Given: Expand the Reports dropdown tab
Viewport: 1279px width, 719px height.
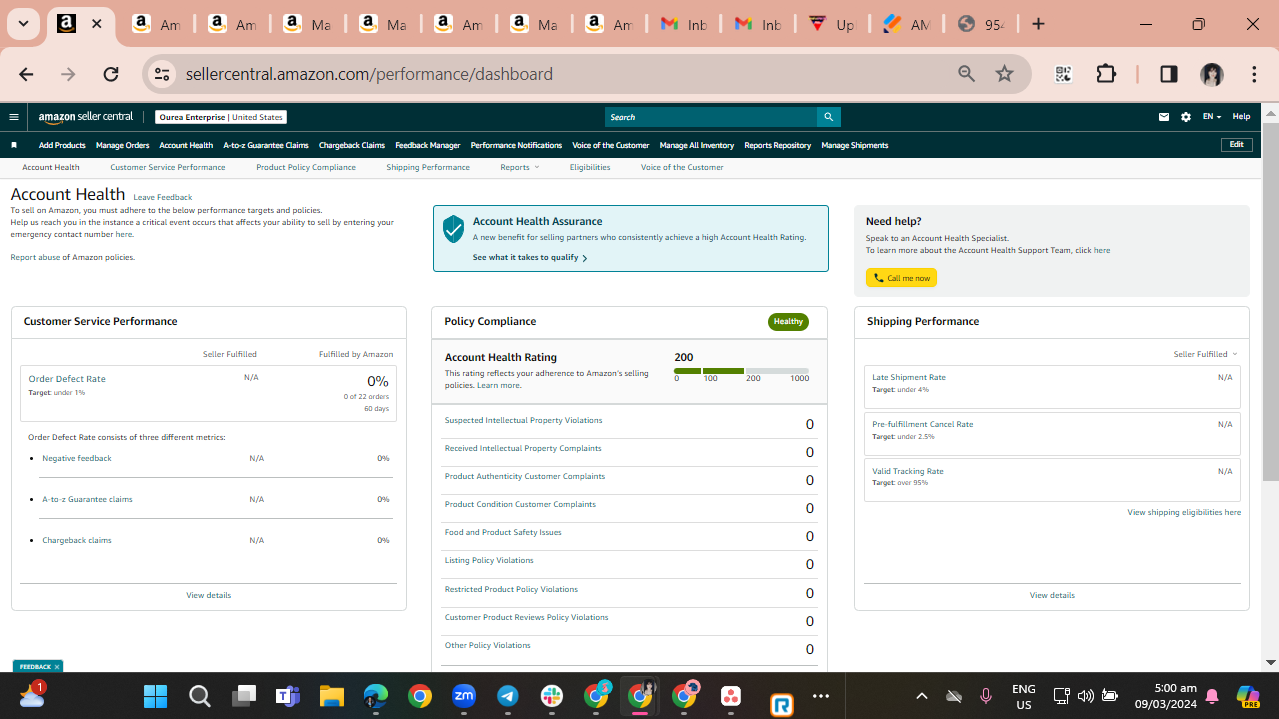Looking at the screenshot, I should 519,167.
